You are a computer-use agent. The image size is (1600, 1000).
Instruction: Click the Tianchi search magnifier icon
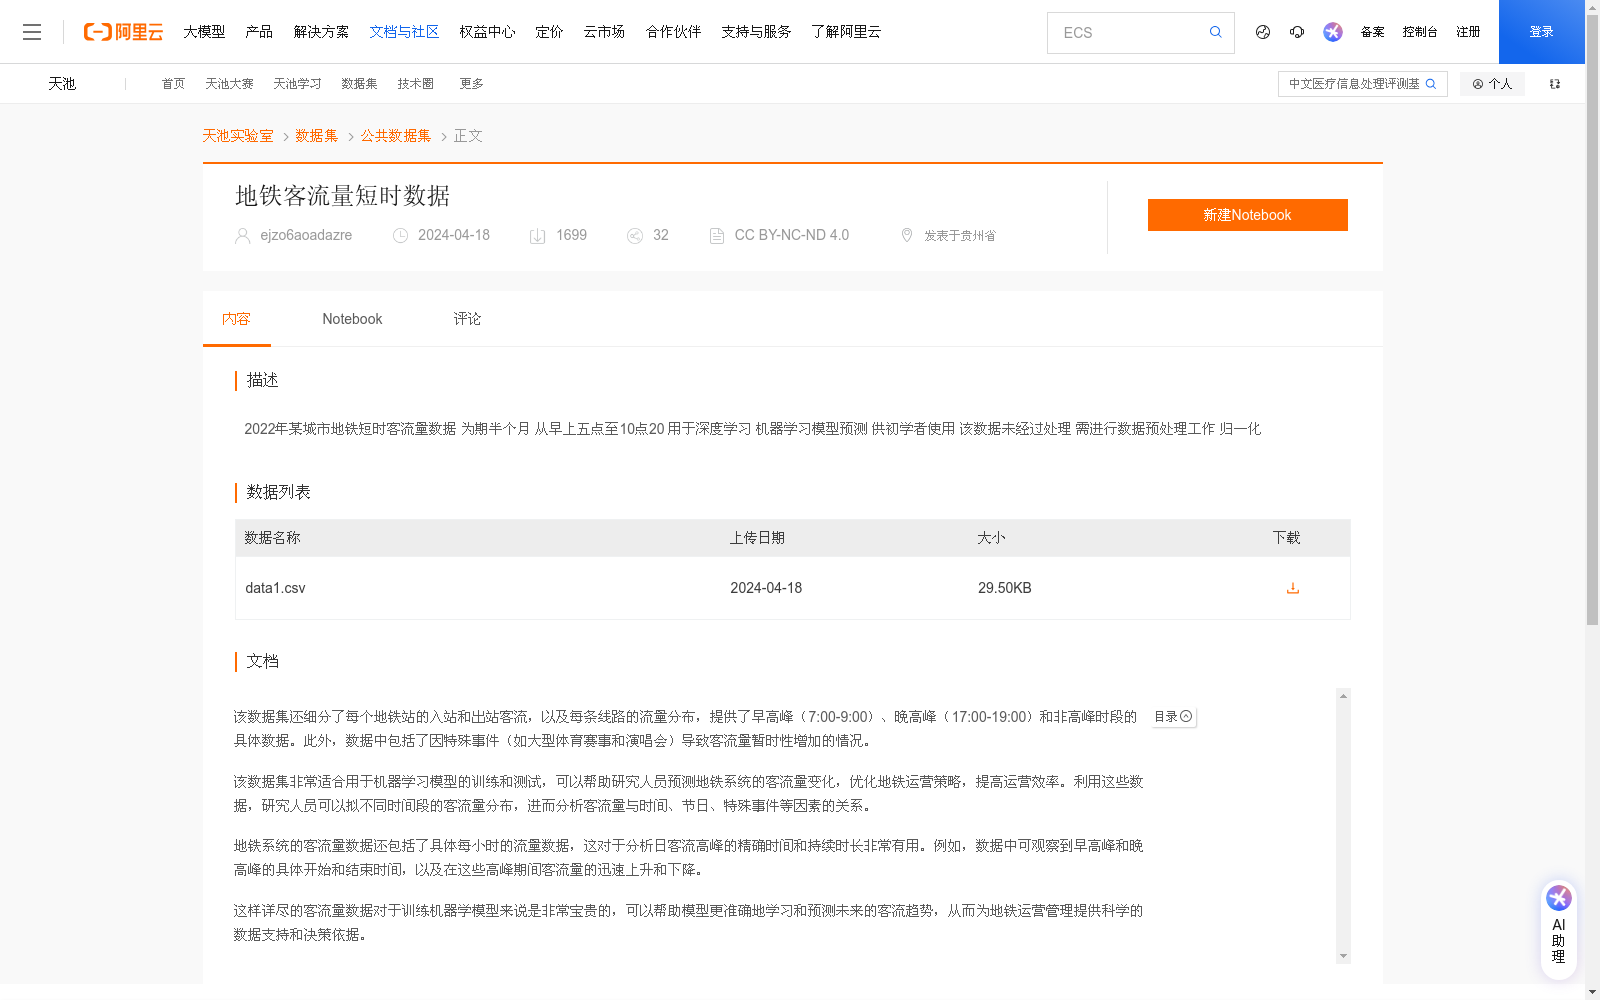(1431, 84)
